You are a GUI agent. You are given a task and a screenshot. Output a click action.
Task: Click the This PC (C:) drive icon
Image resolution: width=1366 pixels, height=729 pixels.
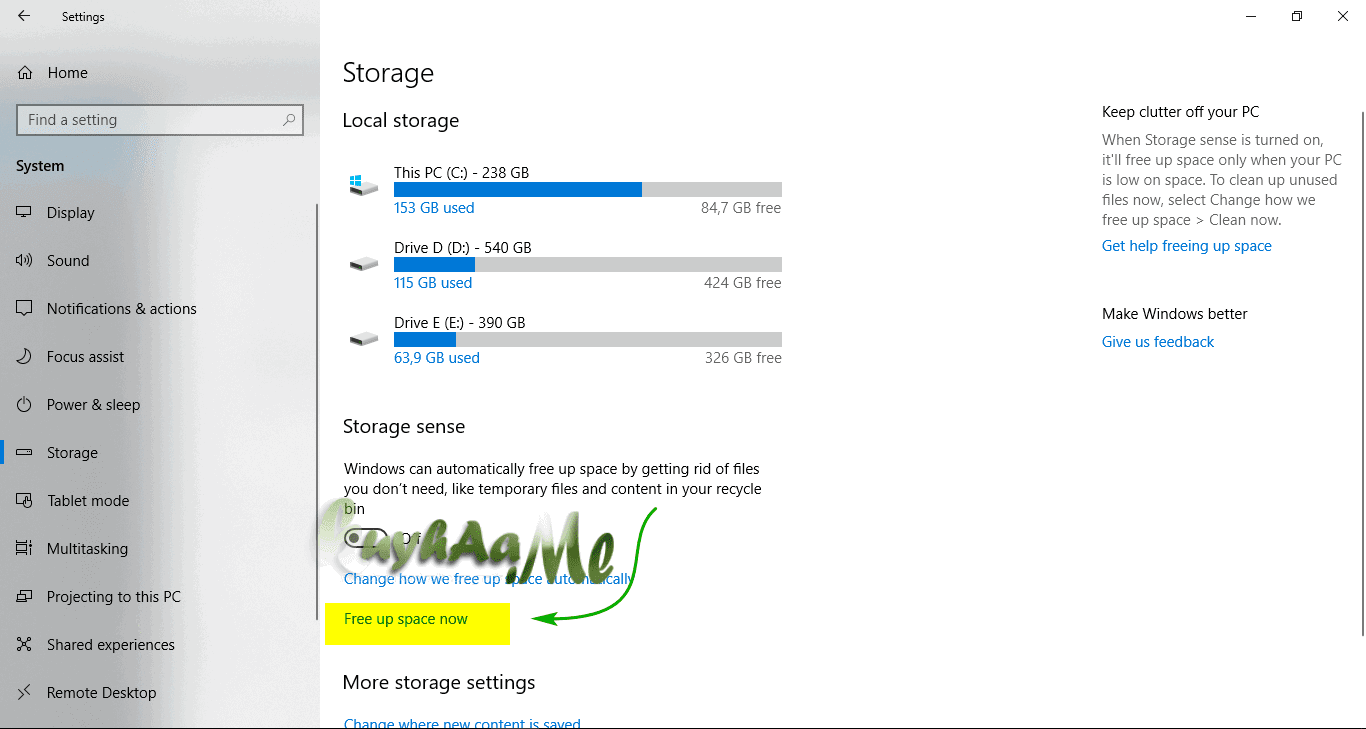tap(364, 186)
